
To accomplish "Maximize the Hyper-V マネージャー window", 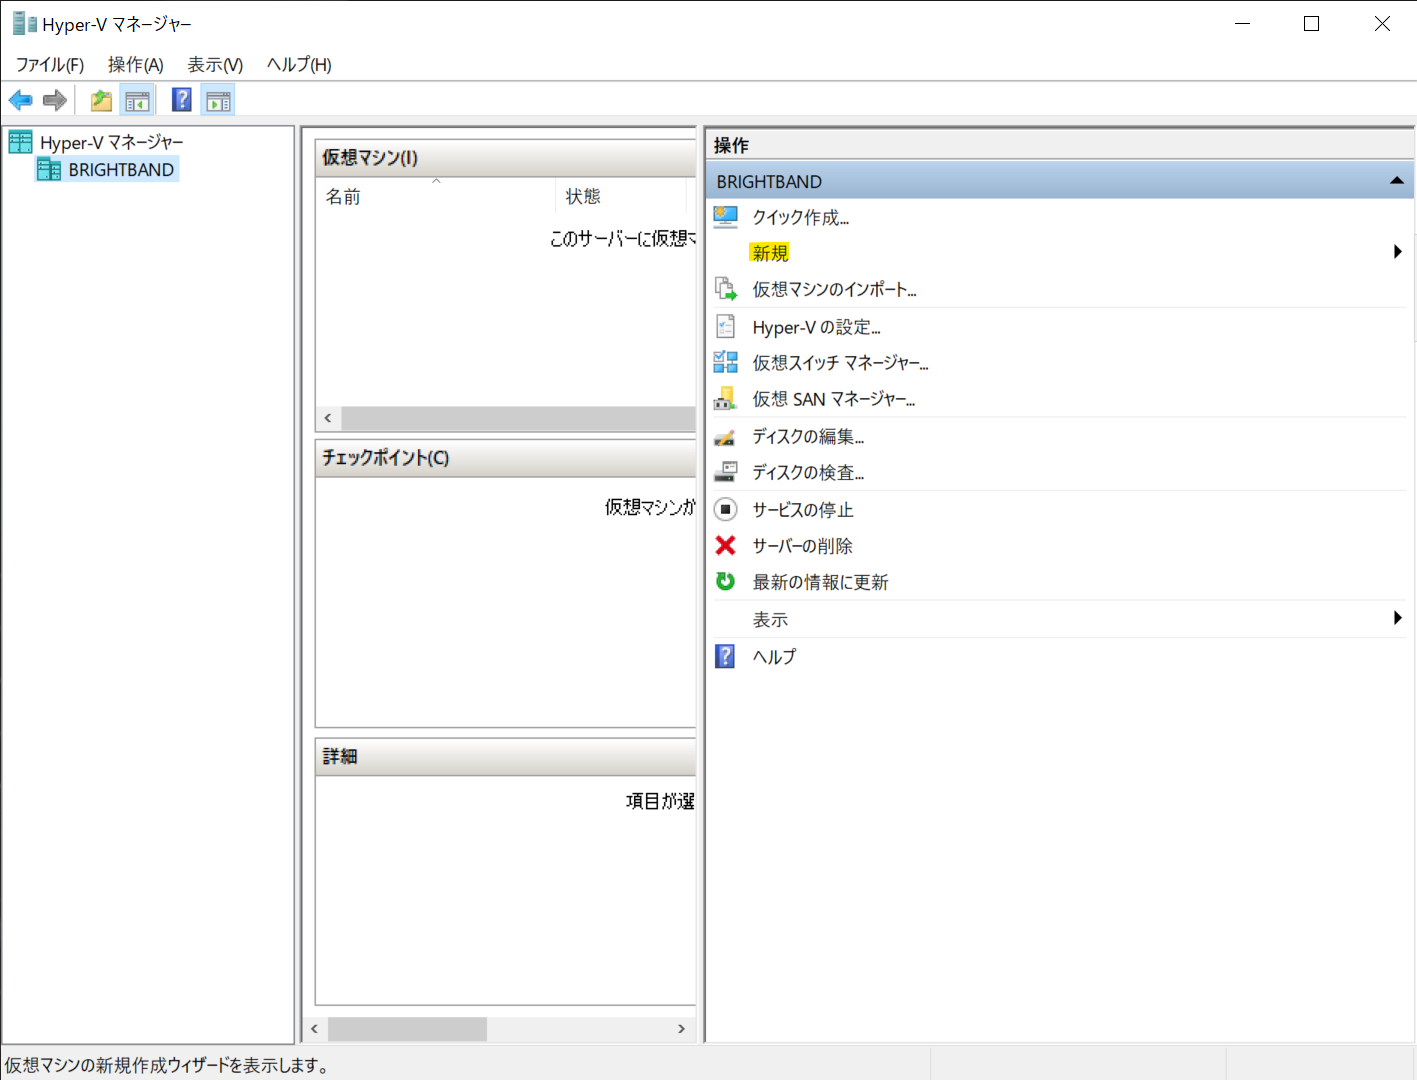I will pos(1312,23).
